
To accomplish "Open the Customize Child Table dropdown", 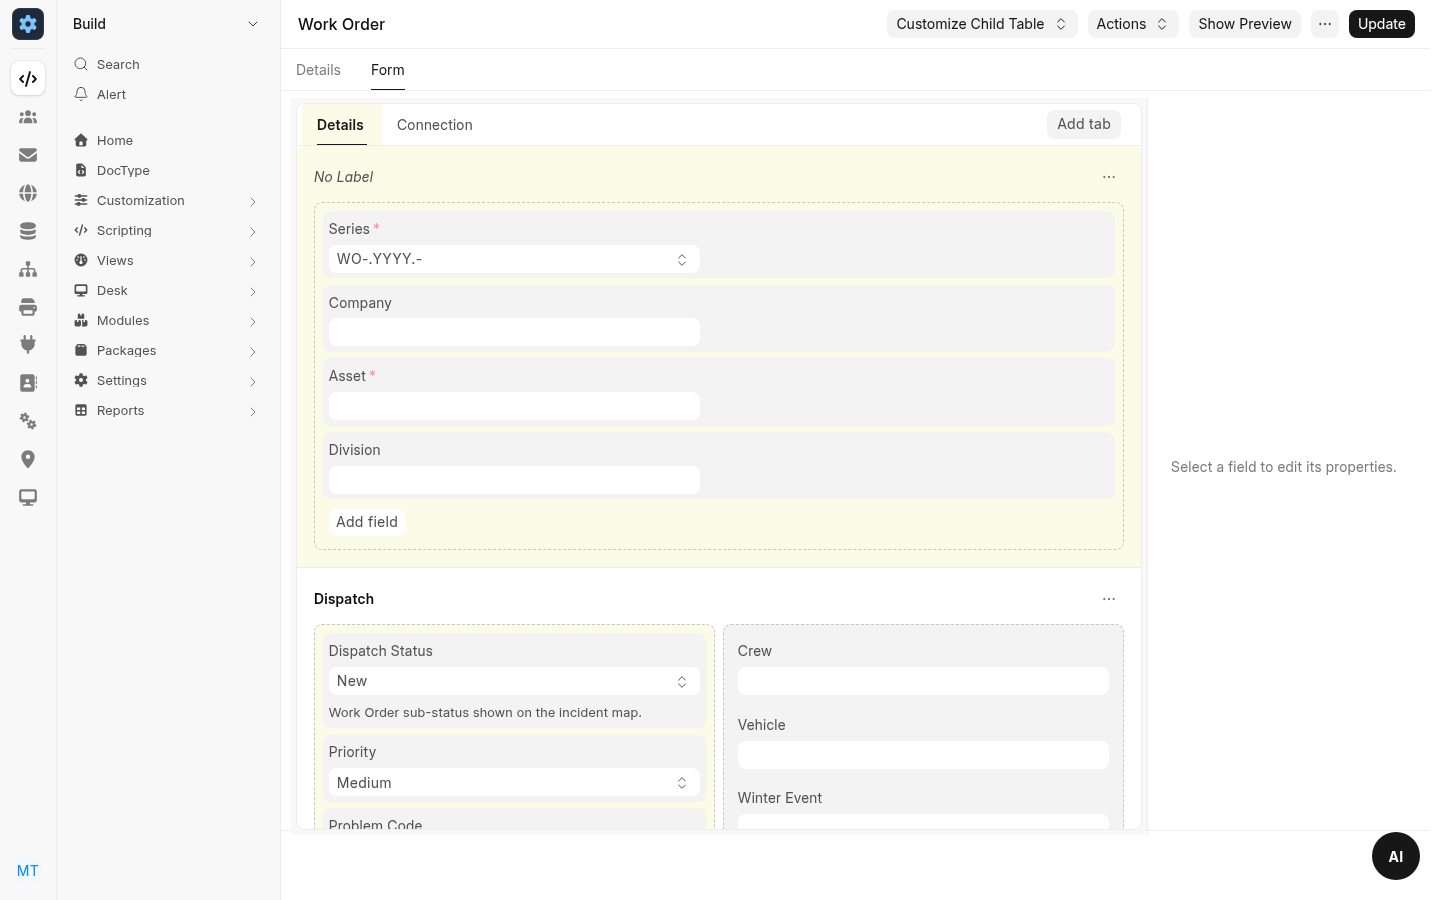I will 982,24.
